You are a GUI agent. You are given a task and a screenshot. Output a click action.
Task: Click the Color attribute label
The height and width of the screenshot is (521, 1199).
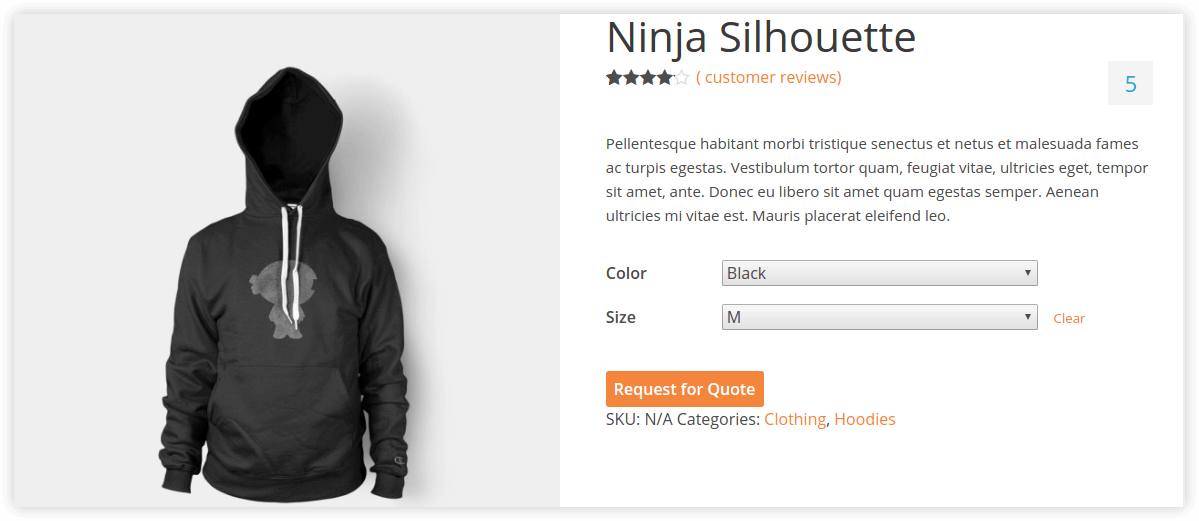click(x=626, y=273)
